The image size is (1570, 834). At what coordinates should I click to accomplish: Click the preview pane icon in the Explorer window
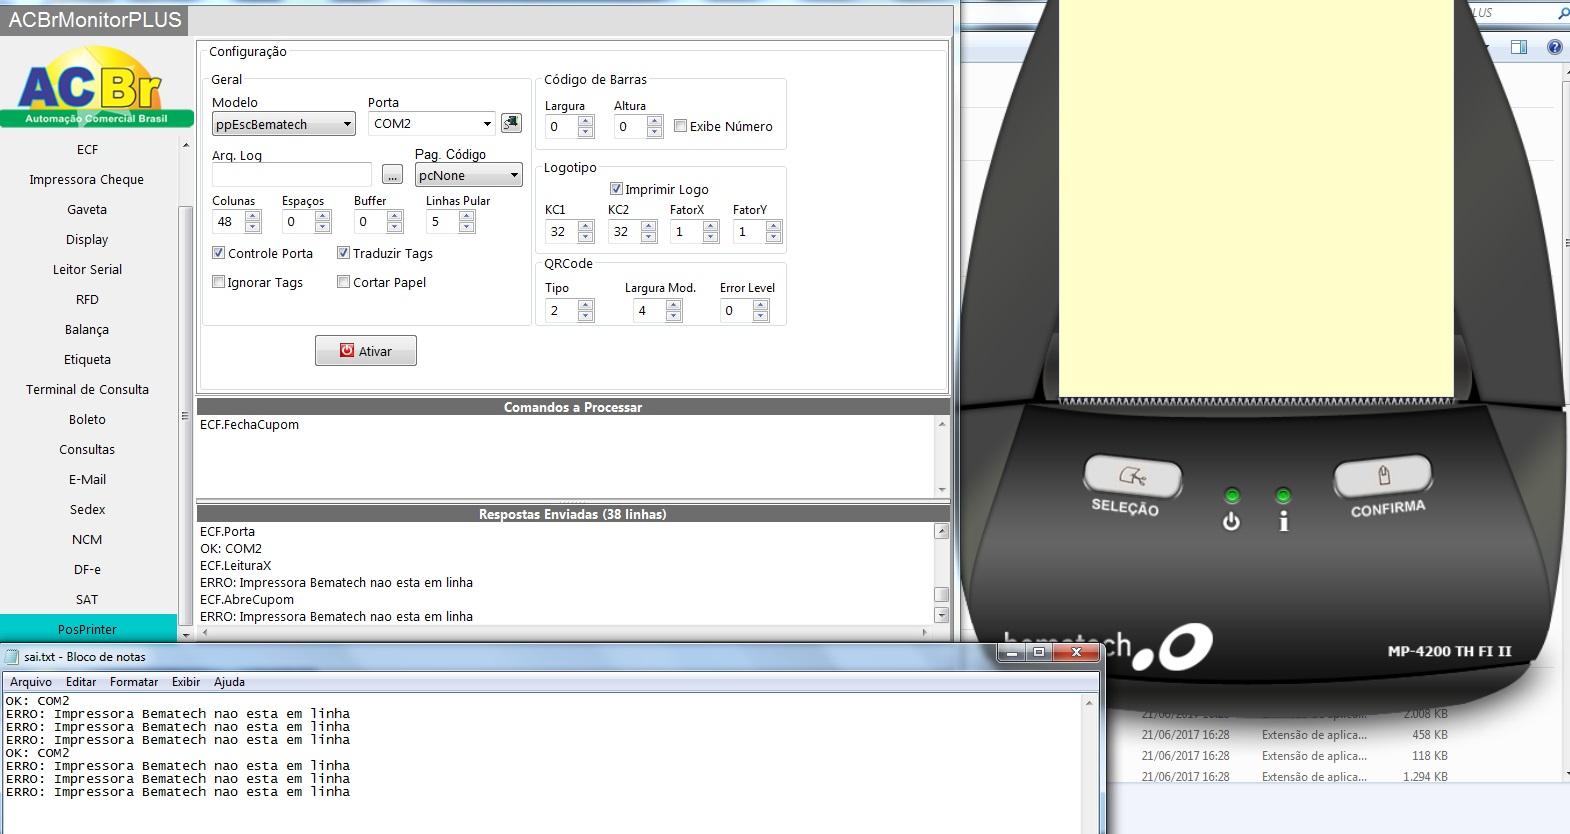coord(1519,47)
